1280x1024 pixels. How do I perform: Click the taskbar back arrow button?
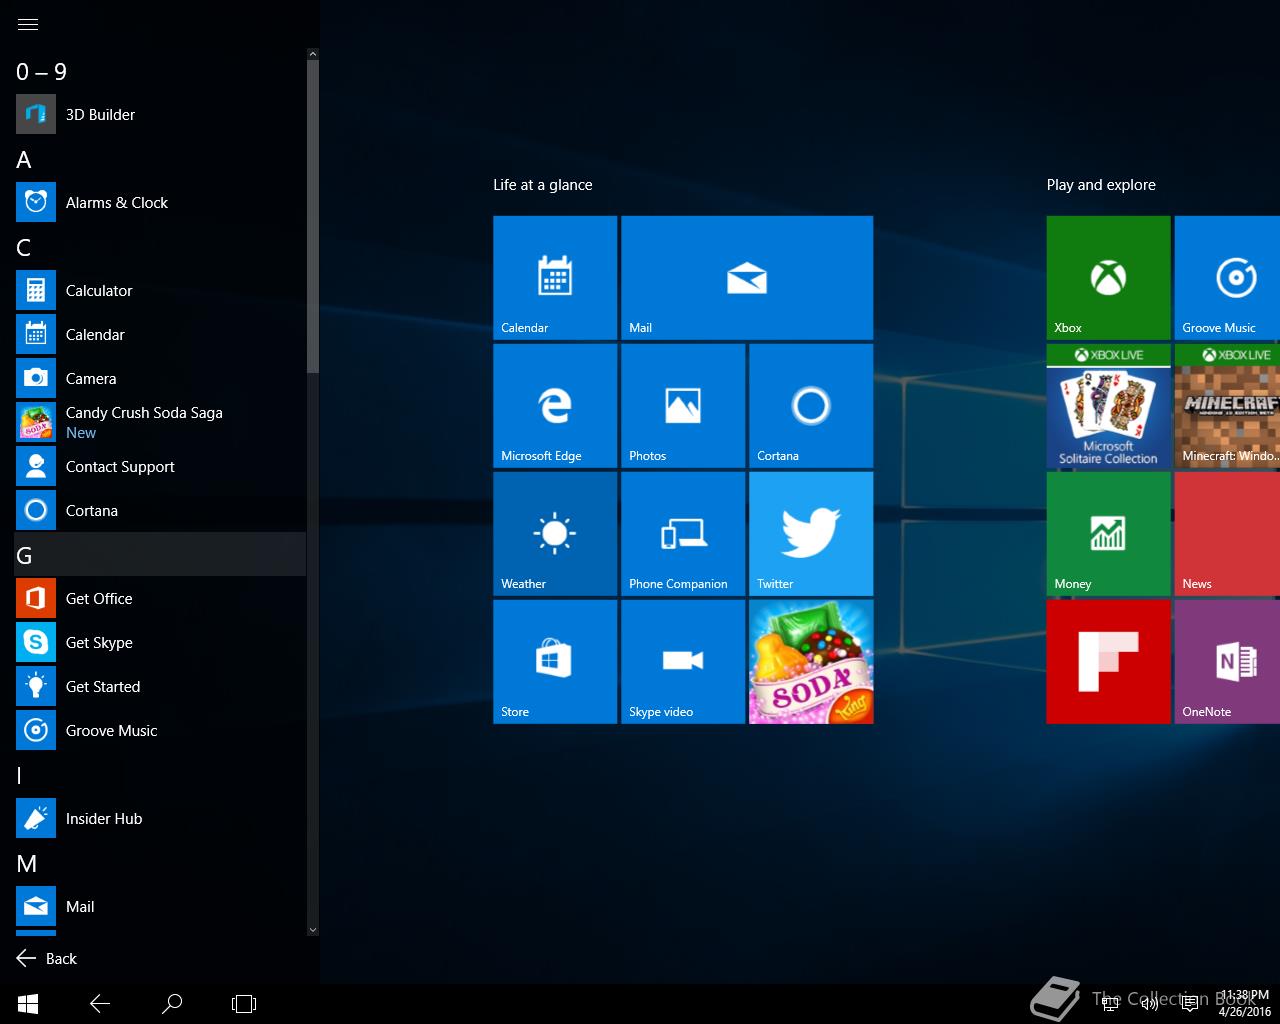pyautogui.click(x=100, y=1004)
